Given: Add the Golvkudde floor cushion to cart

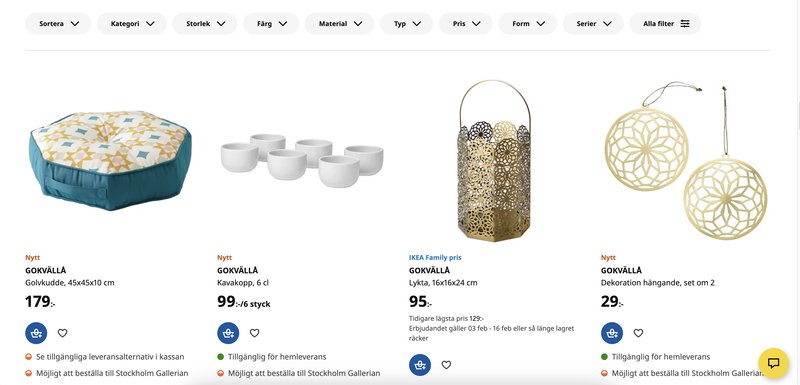Looking at the screenshot, I should (36, 333).
